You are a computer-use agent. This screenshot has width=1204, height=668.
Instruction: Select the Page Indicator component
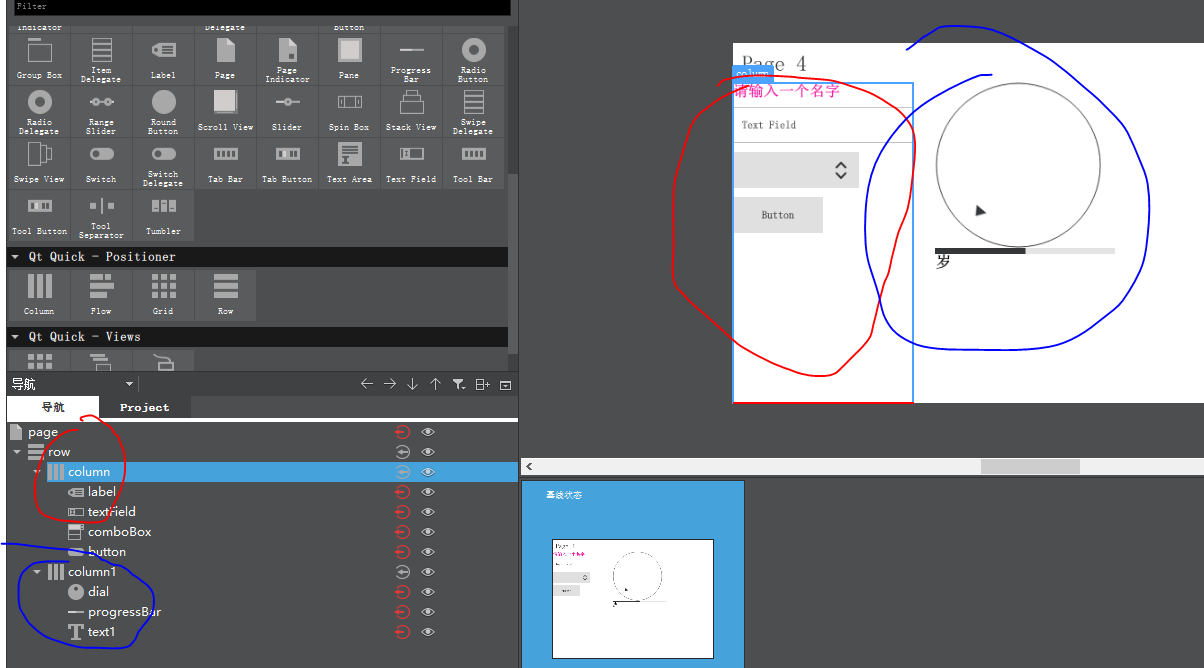tap(287, 59)
